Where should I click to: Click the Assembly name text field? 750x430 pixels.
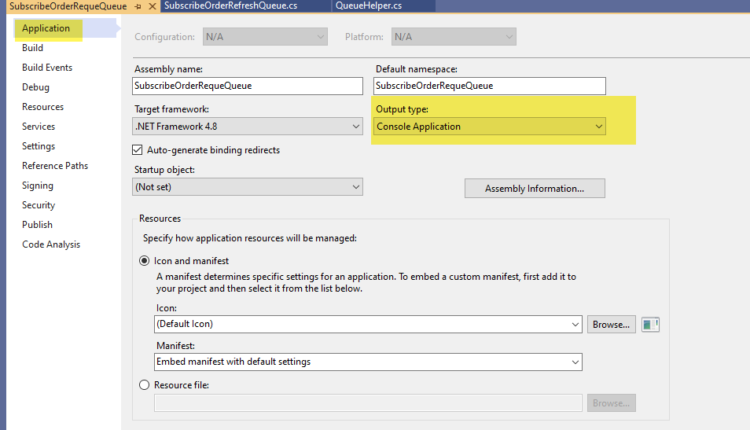tap(247, 86)
